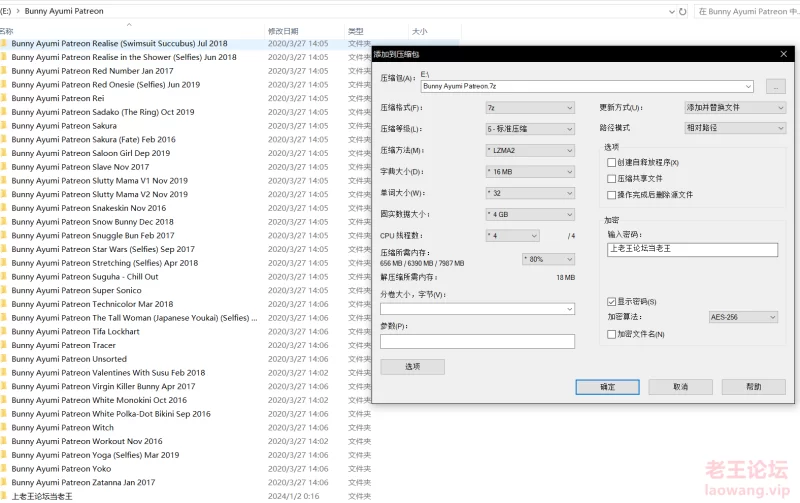800x503 pixels.
Task: Uncheck the show password checkbox
Action: pos(611,302)
